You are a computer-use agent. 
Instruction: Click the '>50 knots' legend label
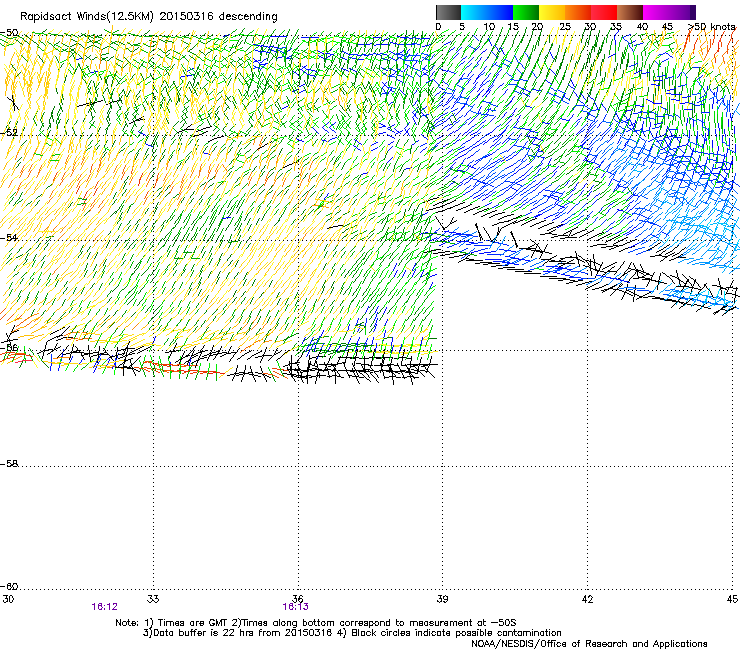point(712,27)
